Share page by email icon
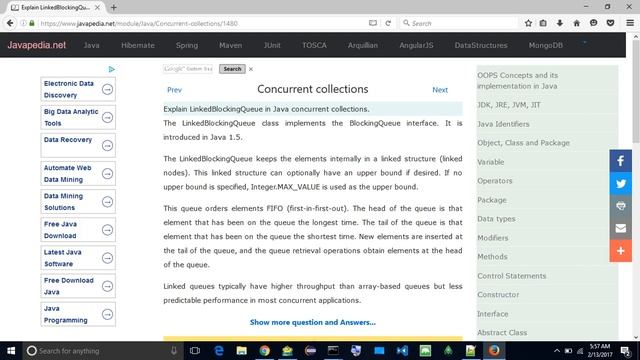640x360 pixels. [620, 228]
